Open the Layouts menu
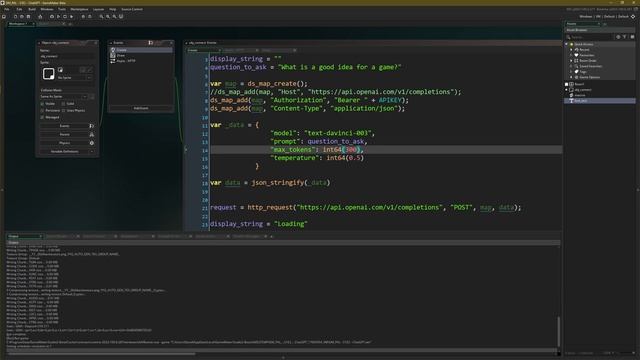640x360 pixels. tap(98, 9)
